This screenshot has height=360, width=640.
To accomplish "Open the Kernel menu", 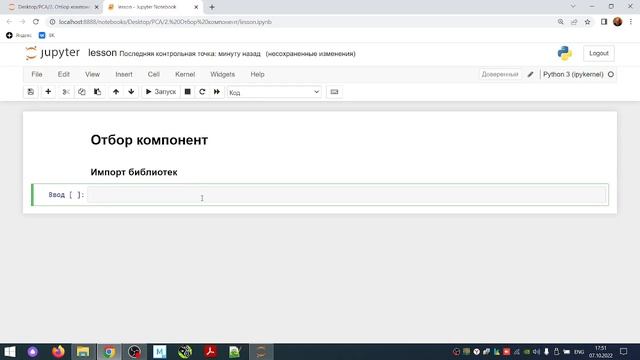I will [x=185, y=74].
